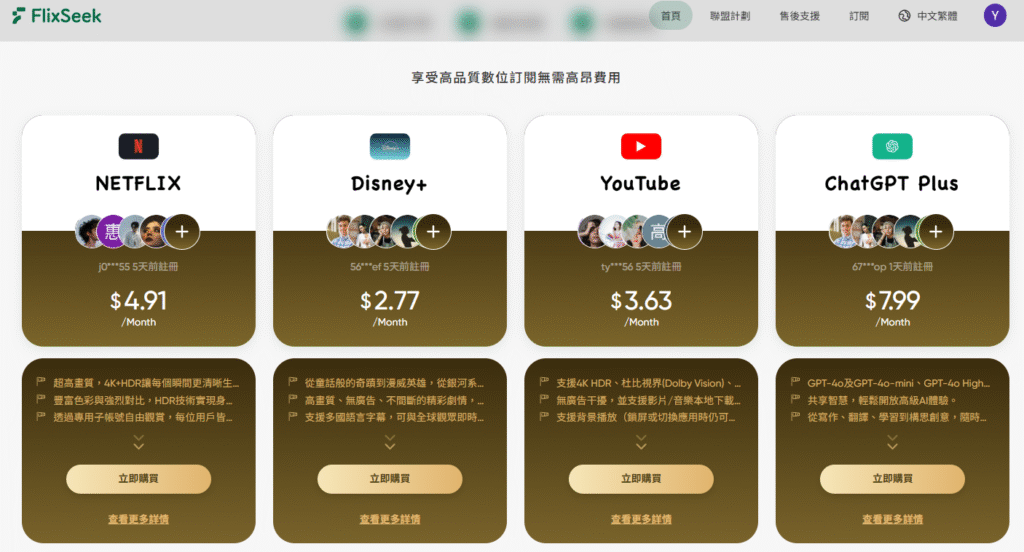
Task: Click the flag icon beside 超高畫質 feature
Action: tap(40, 382)
